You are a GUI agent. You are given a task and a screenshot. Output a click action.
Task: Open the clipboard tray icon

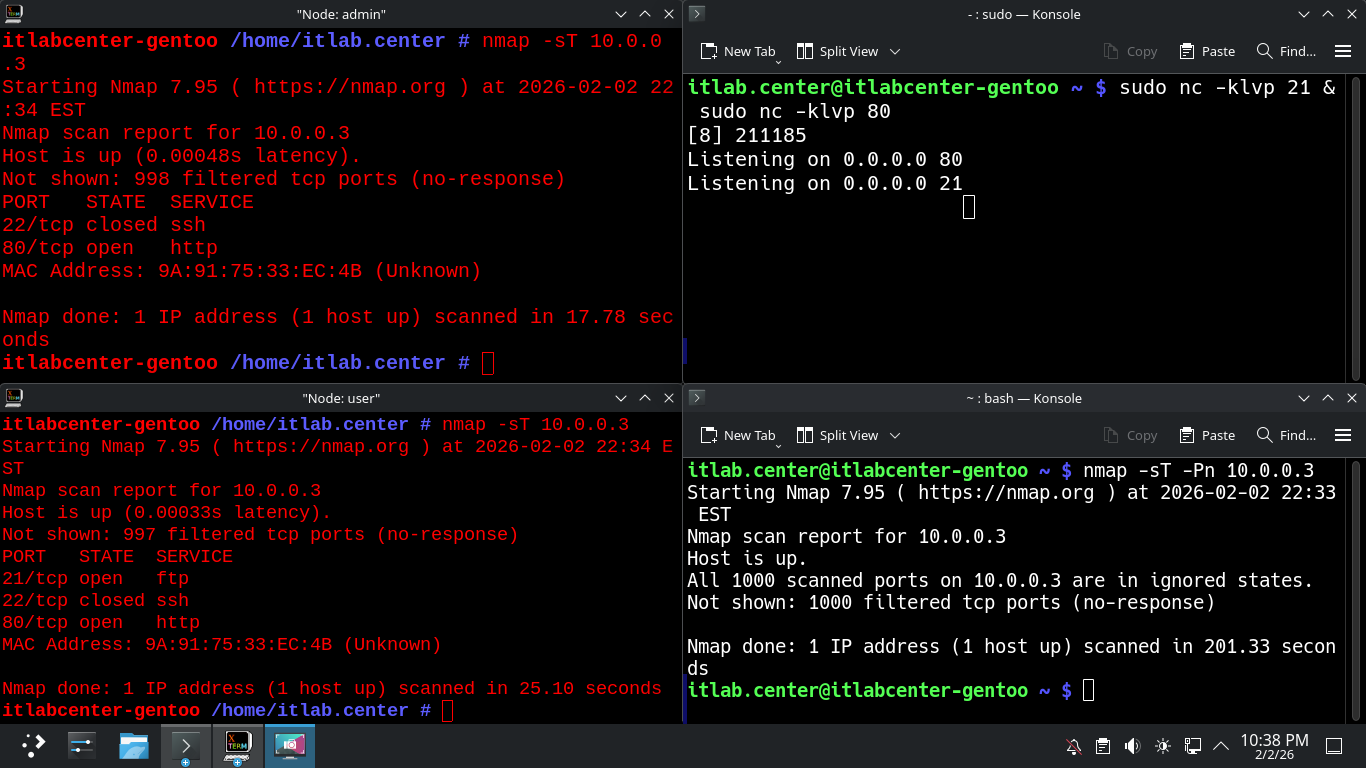(1103, 746)
